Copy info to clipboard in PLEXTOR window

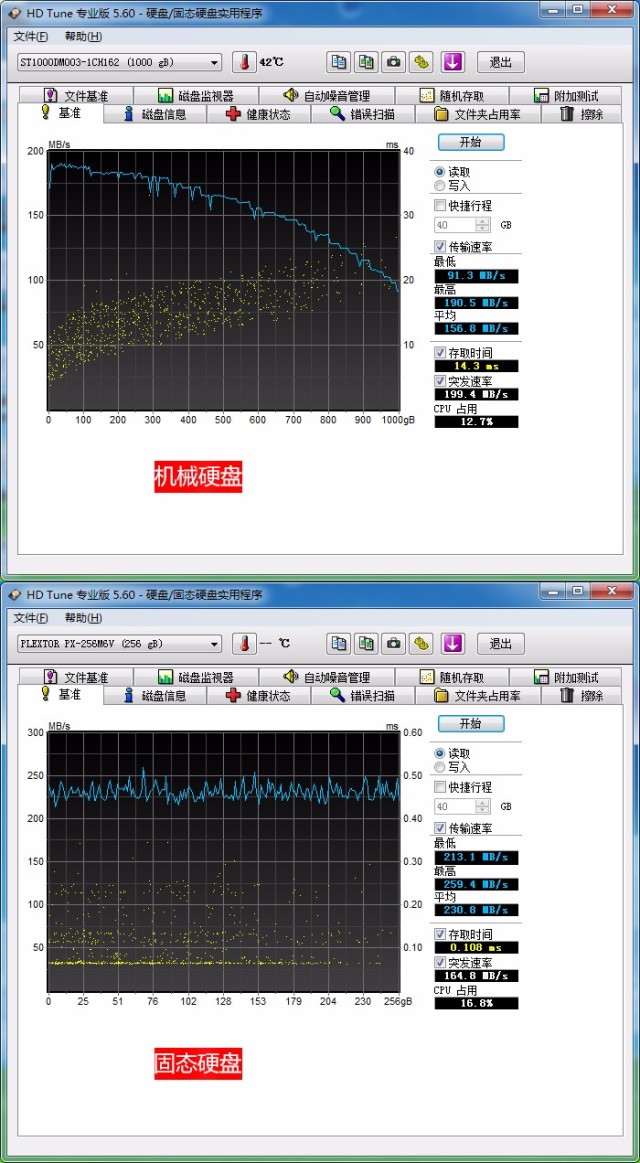(339, 643)
